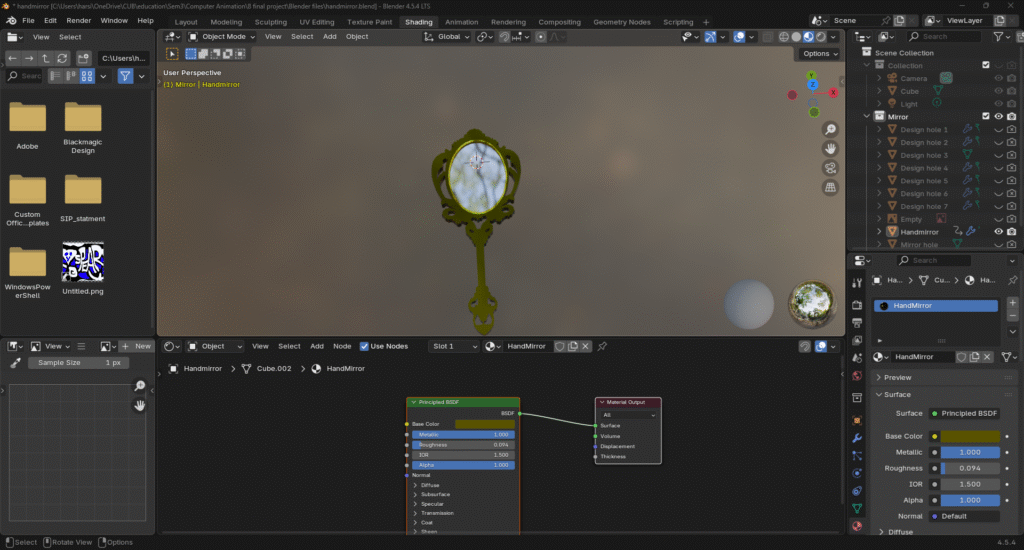The height and width of the screenshot is (550, 1024).
Task: Click the refresh icon in file browser
Action: 64,58
